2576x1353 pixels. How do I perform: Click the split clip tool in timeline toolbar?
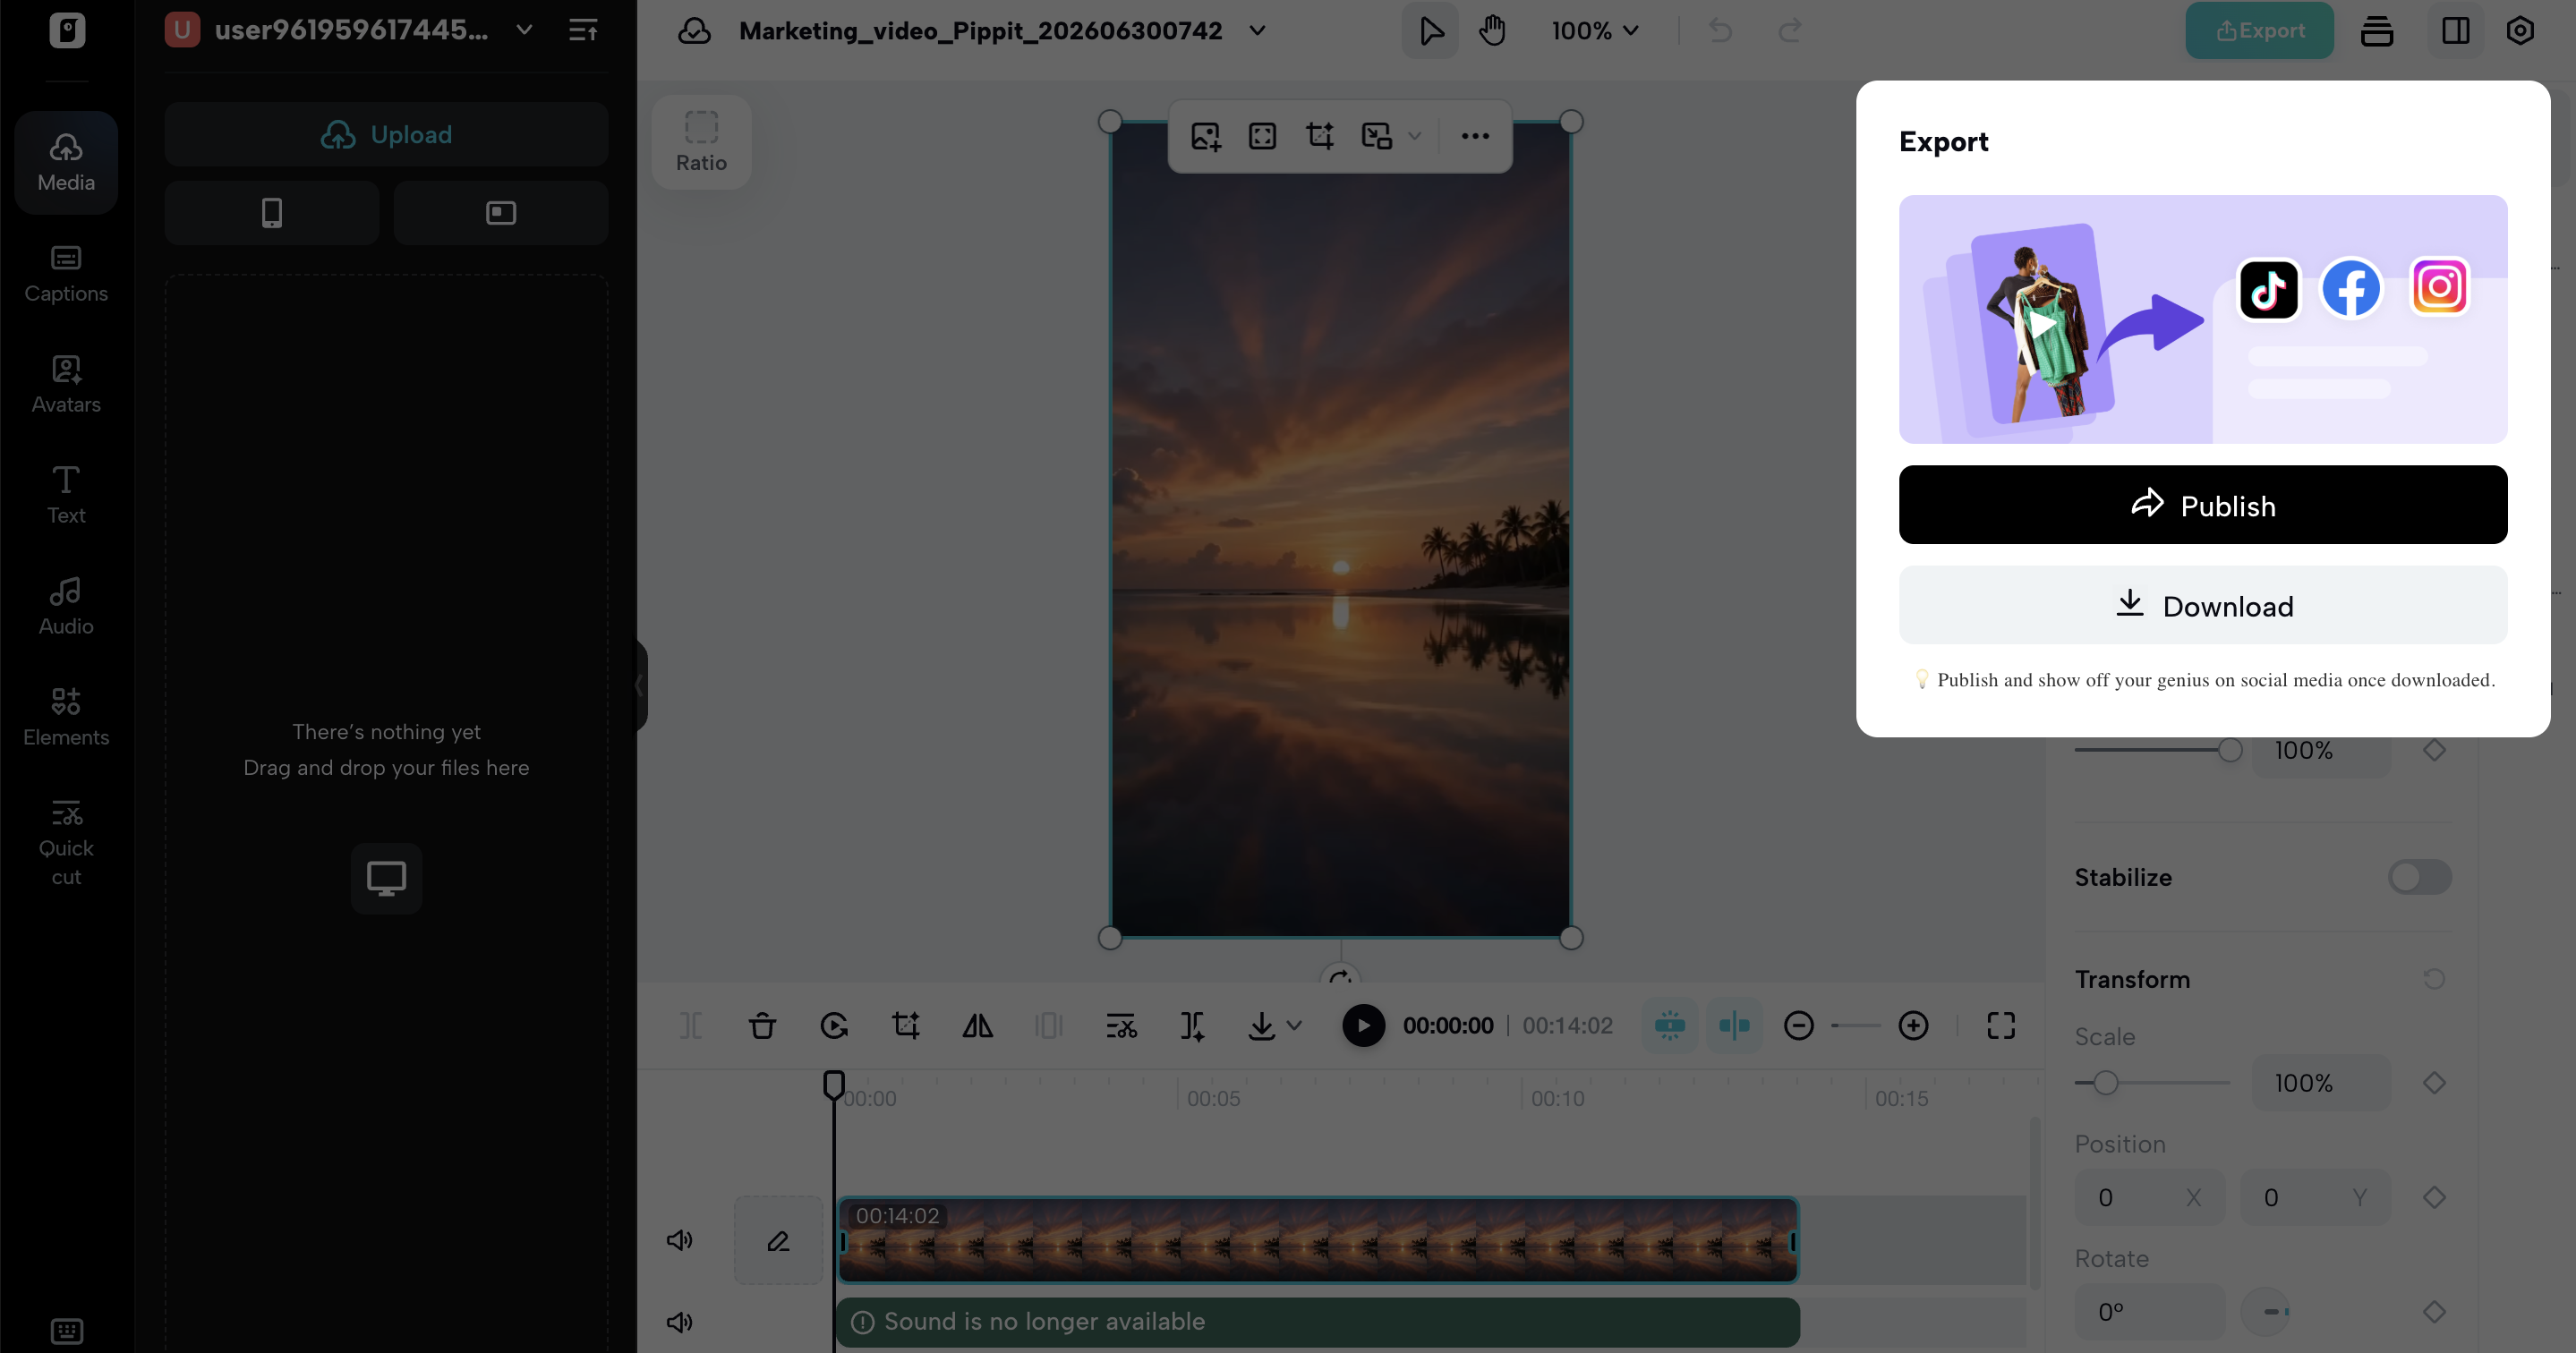691,1026
